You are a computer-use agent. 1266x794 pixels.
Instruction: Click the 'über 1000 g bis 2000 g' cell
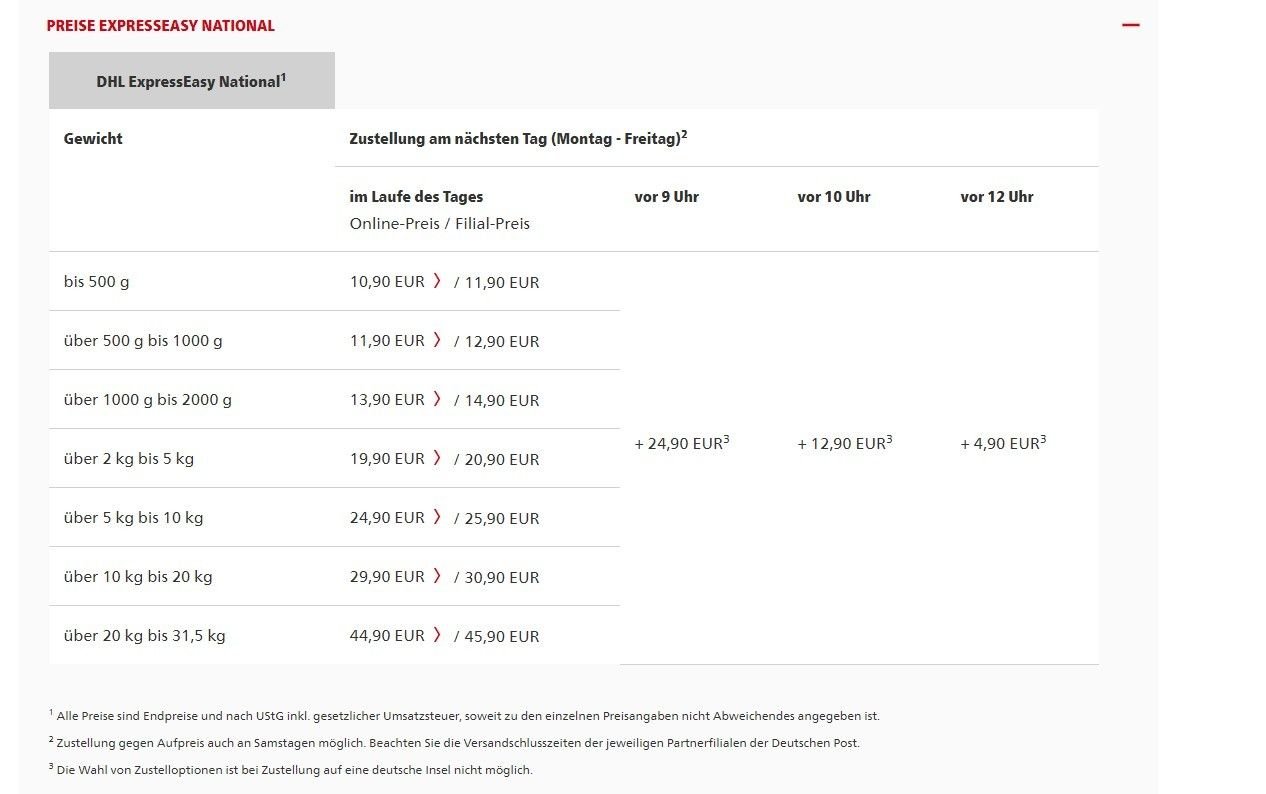pos(192,400)
